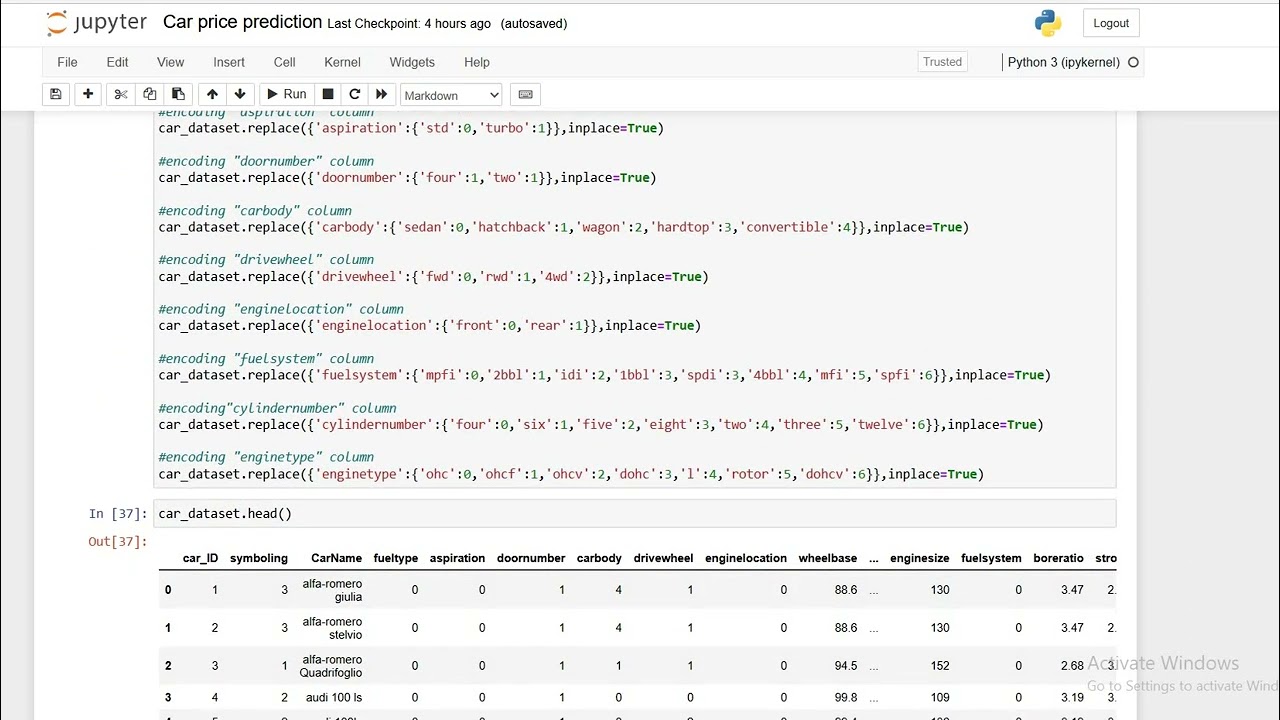Image resolution: width=1280 pixels, height=720 pixels.
Task: Open the Markdown cell type dropdown
Action: (x=451, y=95)
